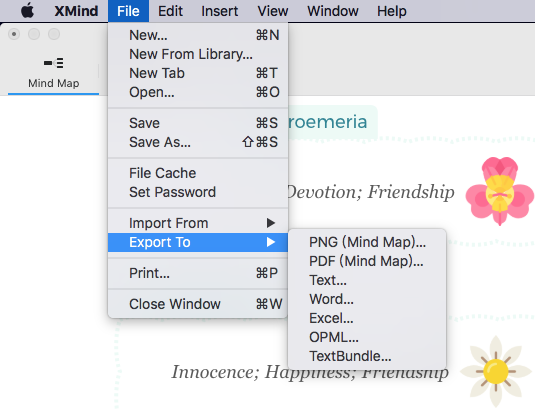
Task: Choose Print... from File menu
Action: (198, 273)
